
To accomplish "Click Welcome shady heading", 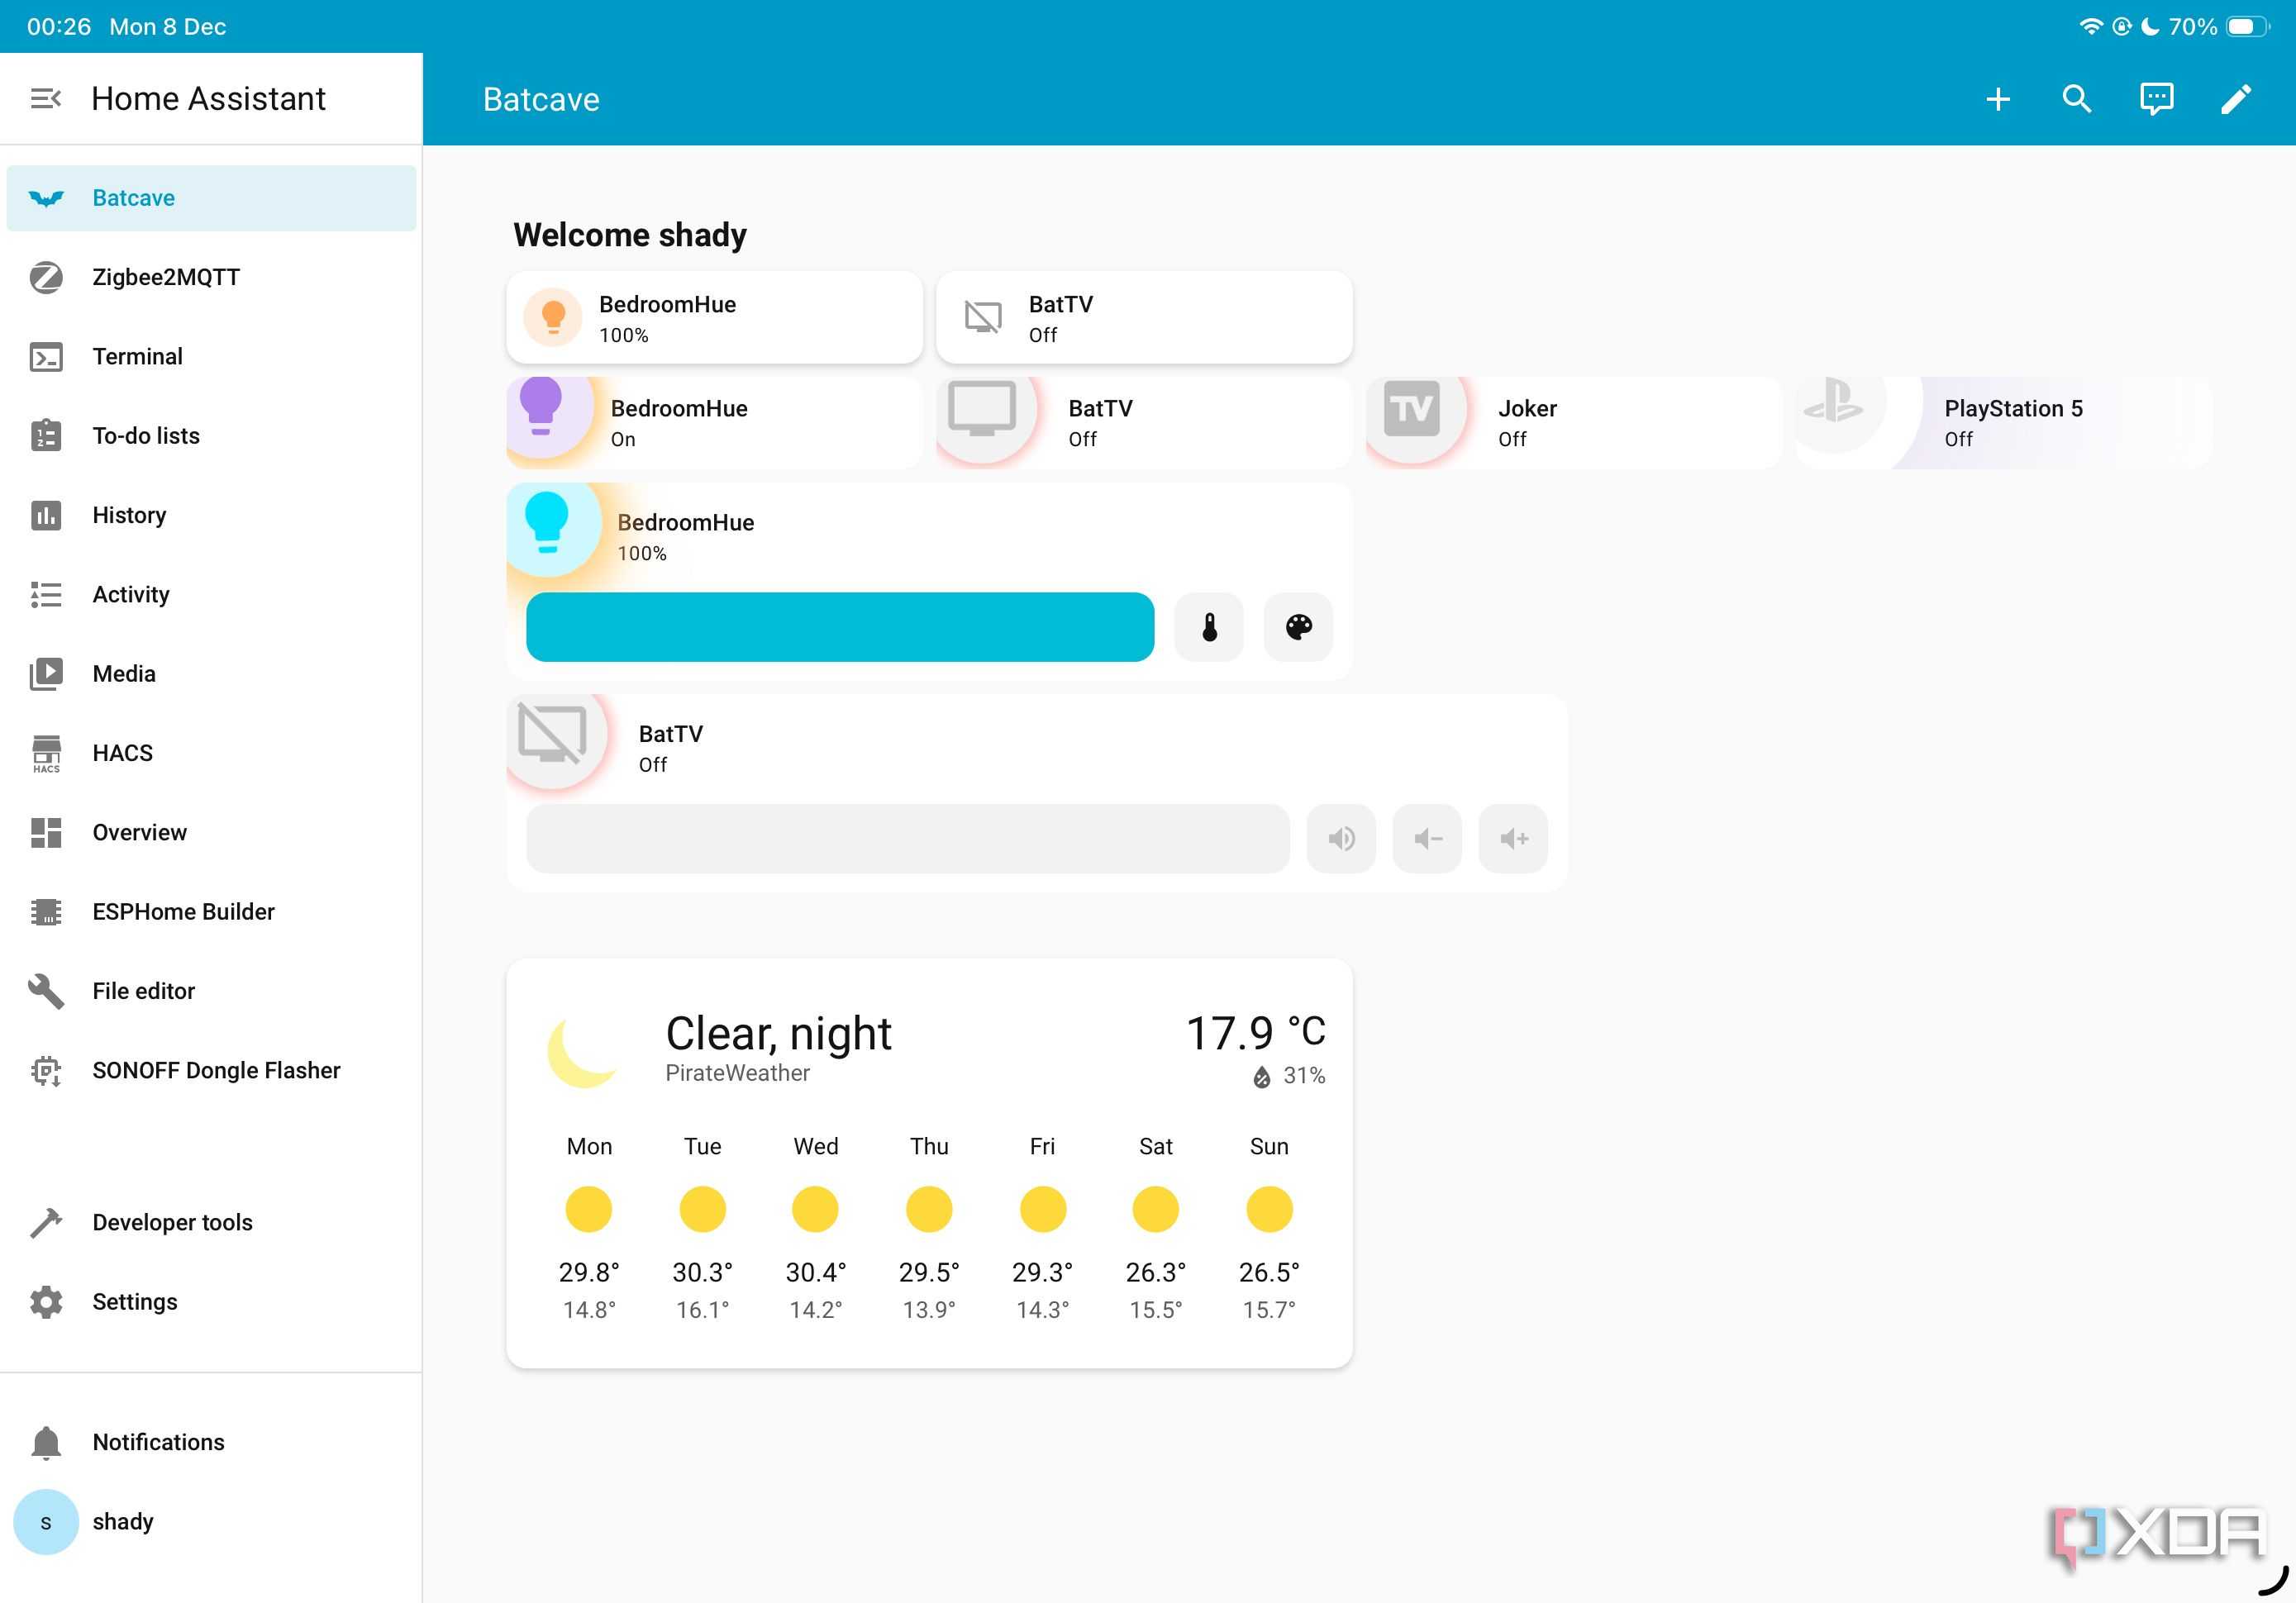I will click(630, 235).
